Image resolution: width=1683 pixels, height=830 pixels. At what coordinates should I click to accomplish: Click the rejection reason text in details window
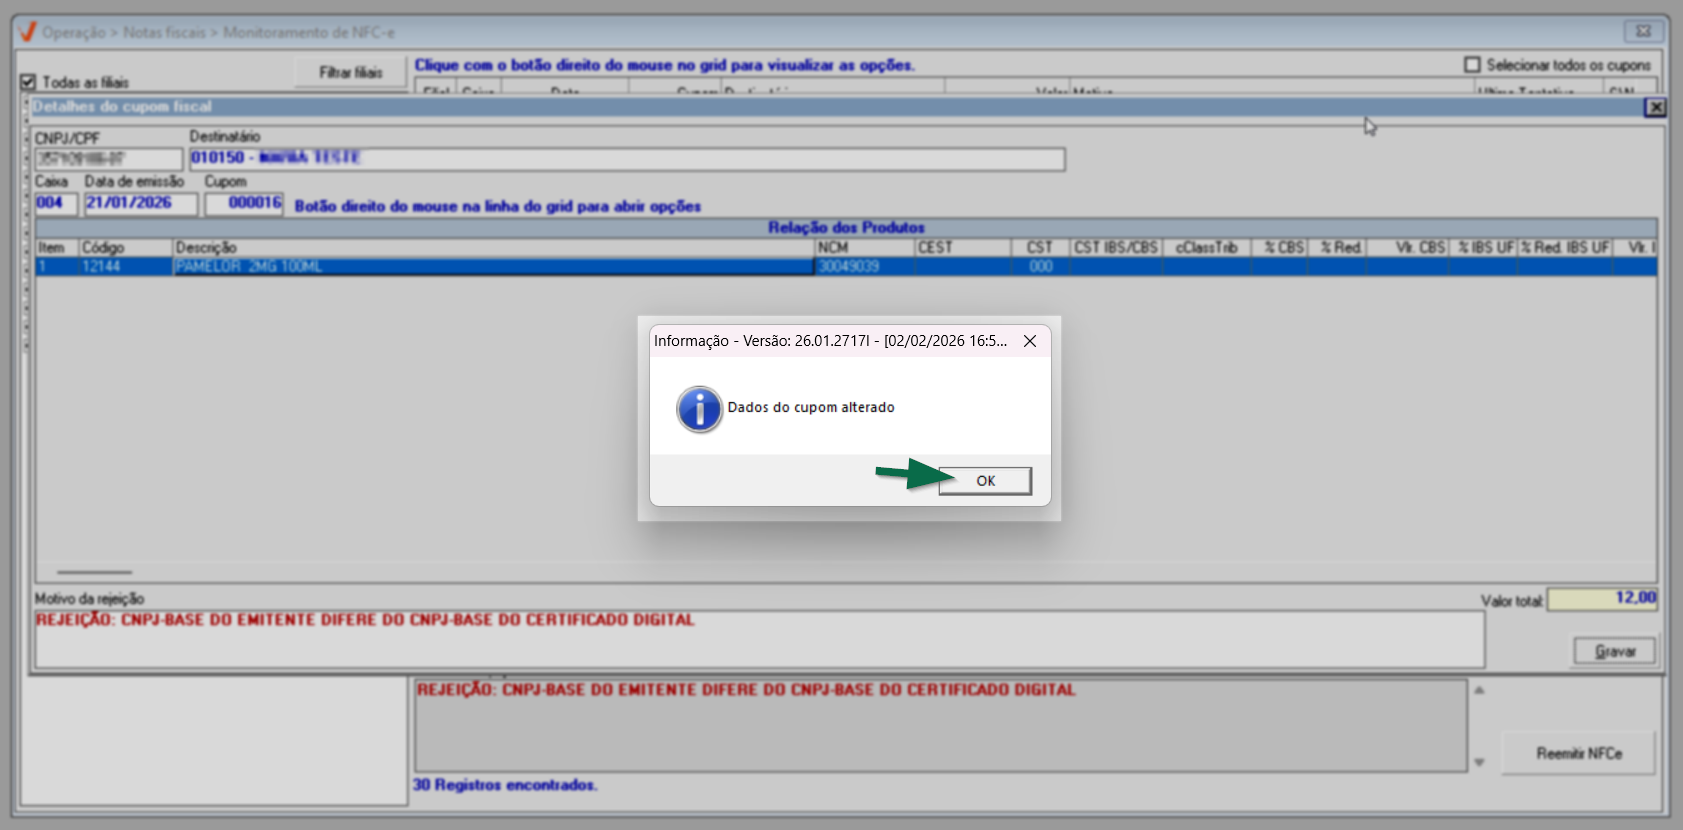[x=365, y=620]
